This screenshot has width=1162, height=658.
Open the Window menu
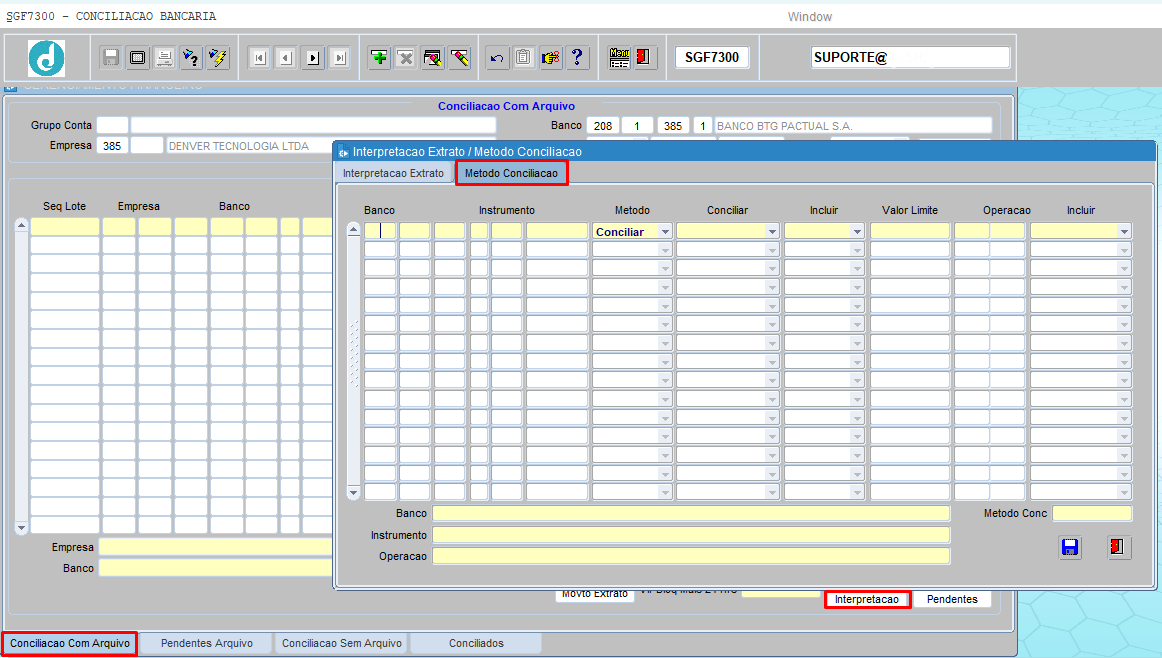(809, 16)
